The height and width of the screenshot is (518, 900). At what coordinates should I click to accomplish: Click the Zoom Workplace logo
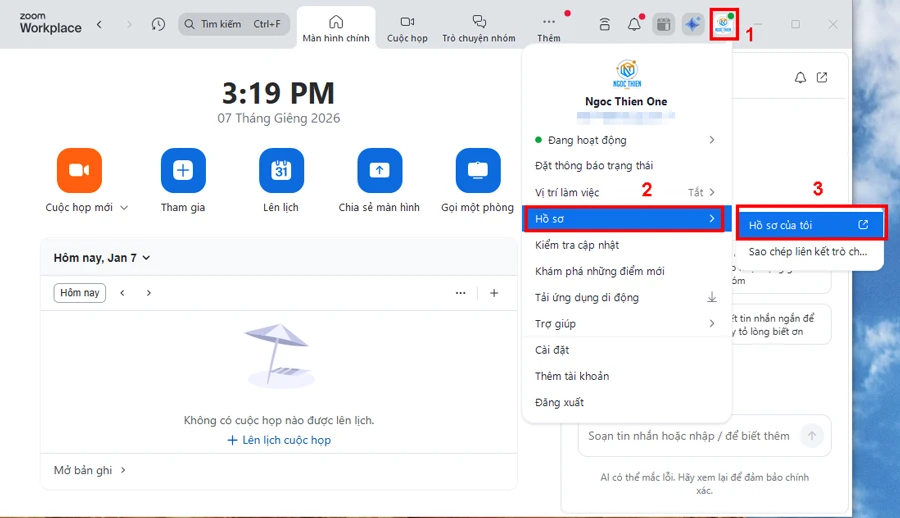point(51,23)
